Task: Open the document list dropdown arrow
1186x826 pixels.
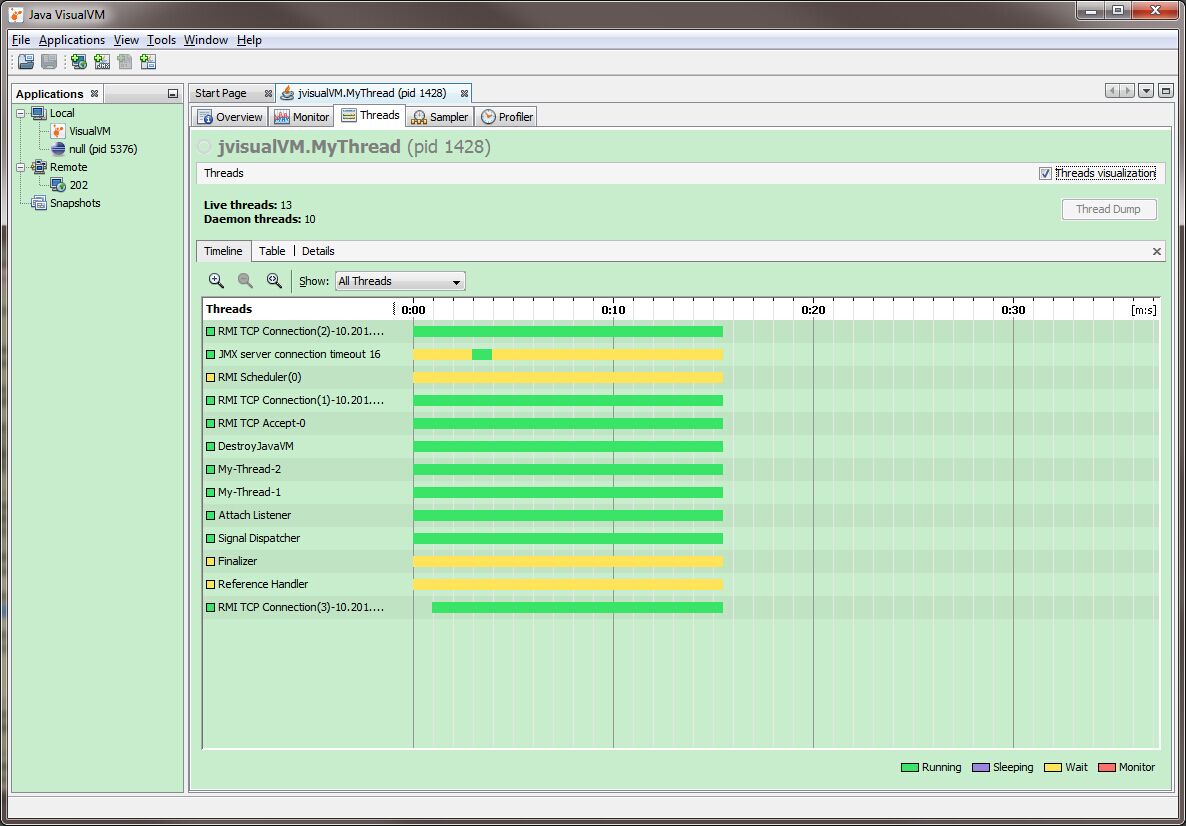Action: (x=1146, y=91)
